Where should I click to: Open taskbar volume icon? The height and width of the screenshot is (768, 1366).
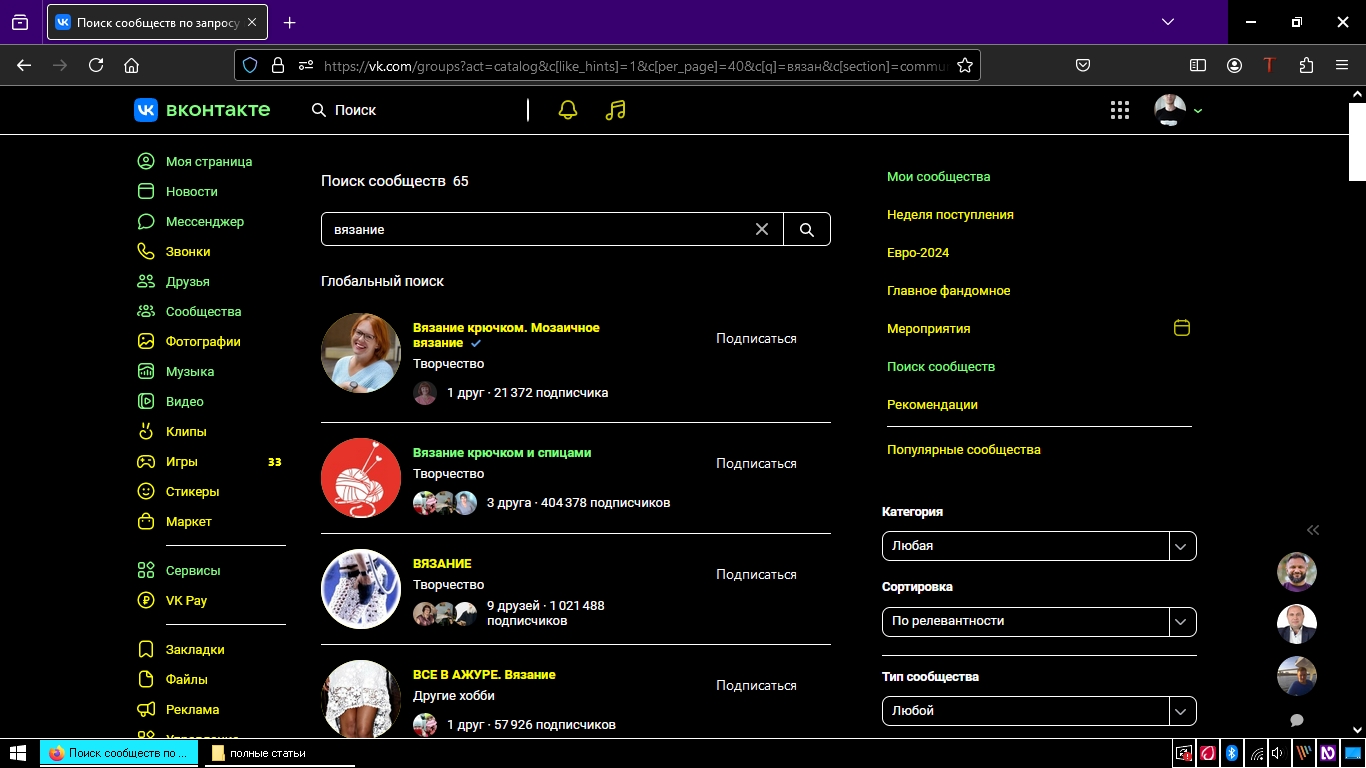1278,753
